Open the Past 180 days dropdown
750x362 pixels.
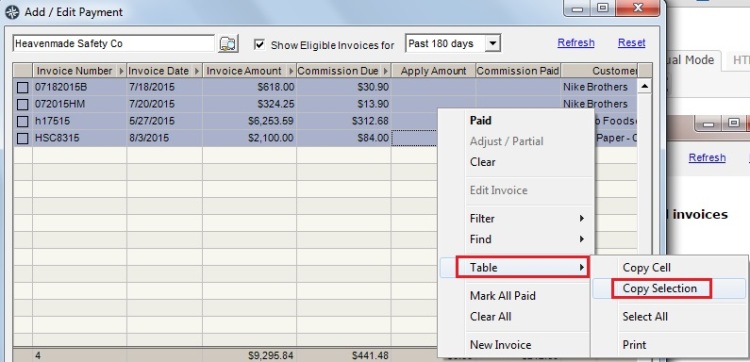[493, 44]
